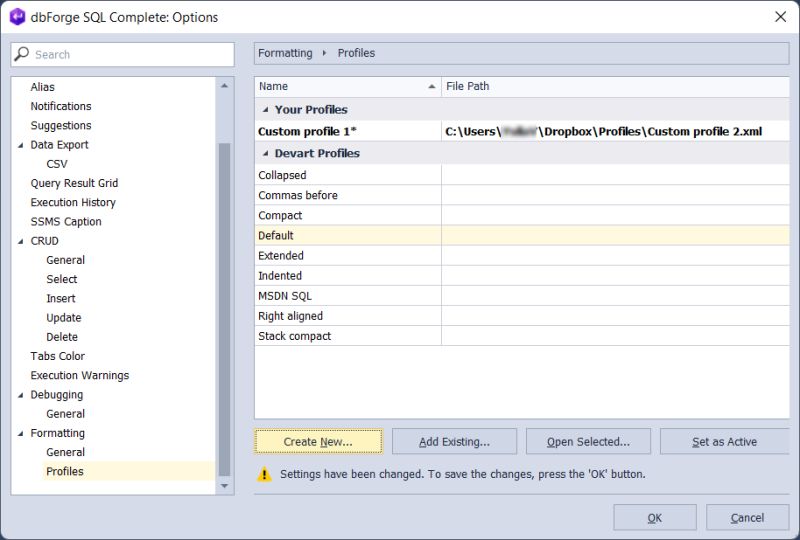The height and width of the screenshot is (540, 800).
Task: Open the CRUD Insert options
Action: click(61, 299)
